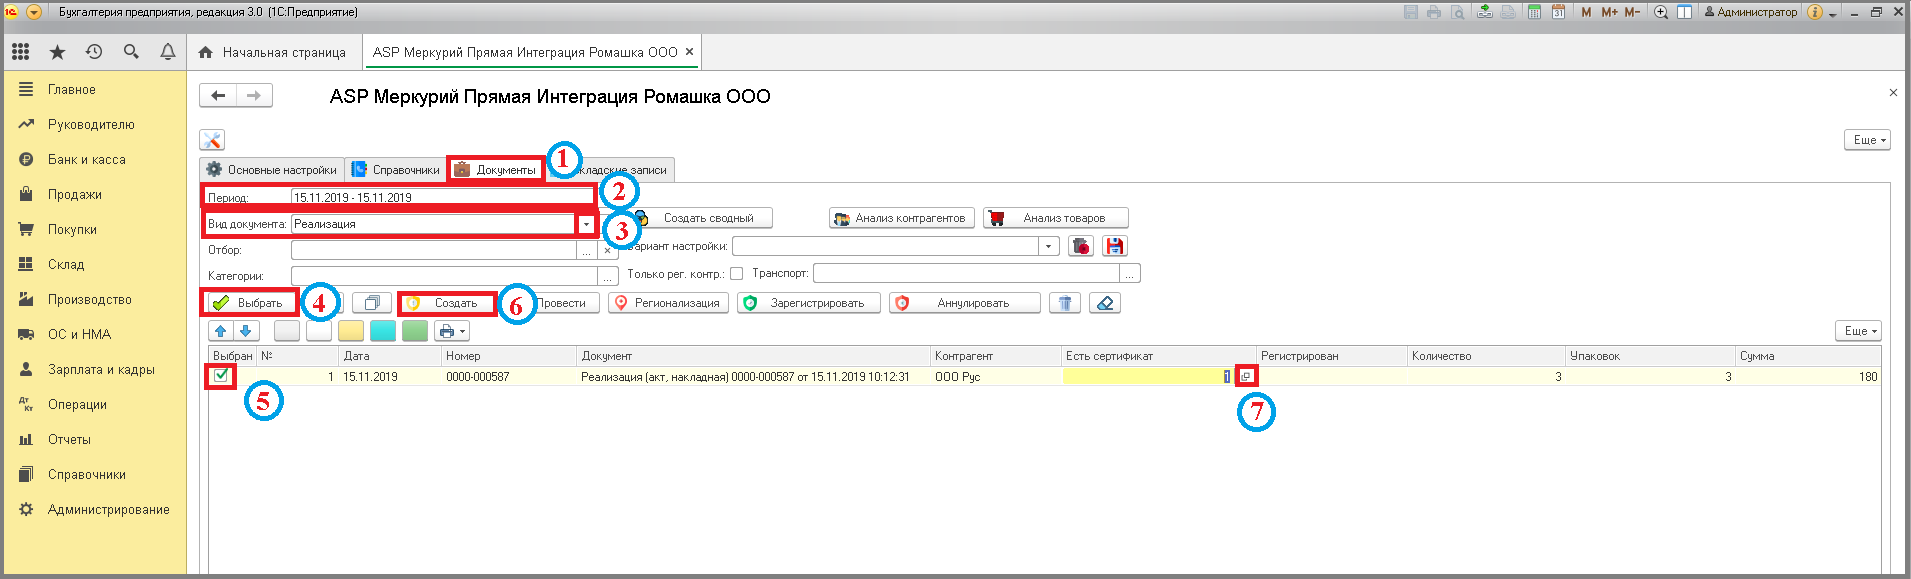The height and width of the screenshot is (579, 1911).
Task: Open 'Склад' section in sidebar
Action: coord(66,264)
